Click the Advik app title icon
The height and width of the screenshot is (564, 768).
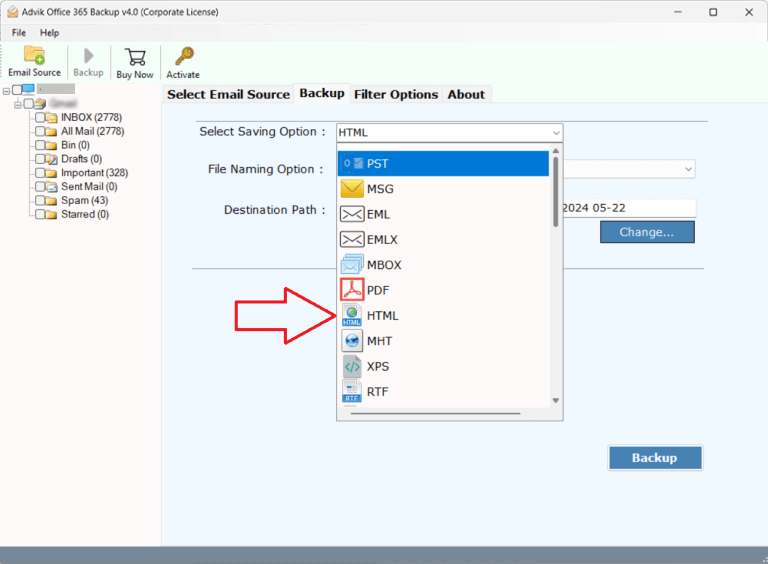coord(13,12)
